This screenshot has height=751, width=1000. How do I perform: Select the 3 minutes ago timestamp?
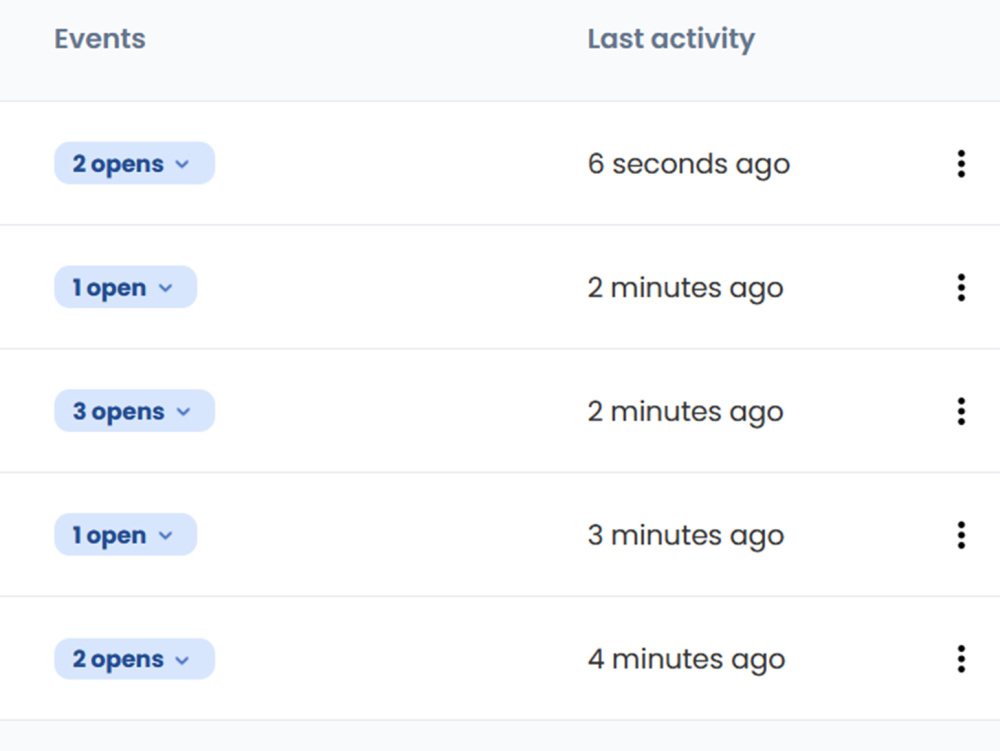coord(686,536)
